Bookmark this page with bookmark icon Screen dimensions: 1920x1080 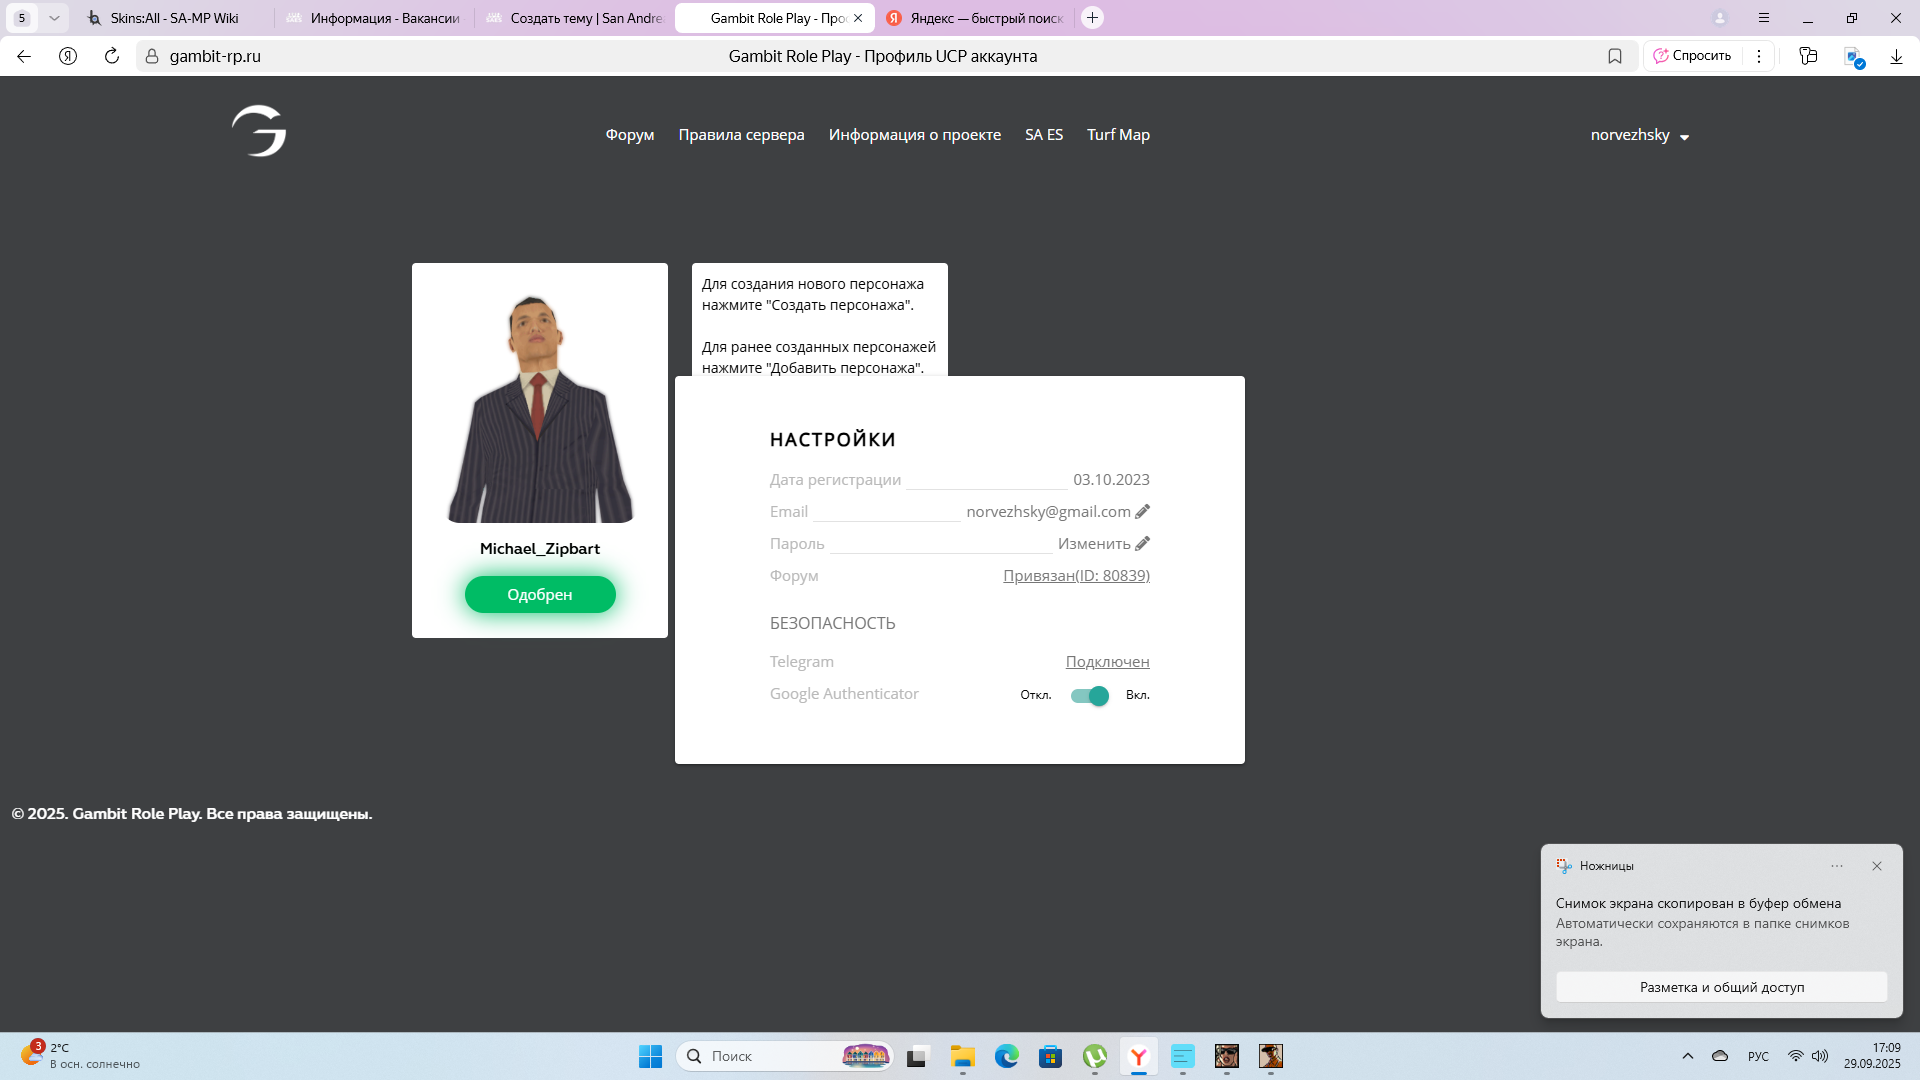point(1614,56)
